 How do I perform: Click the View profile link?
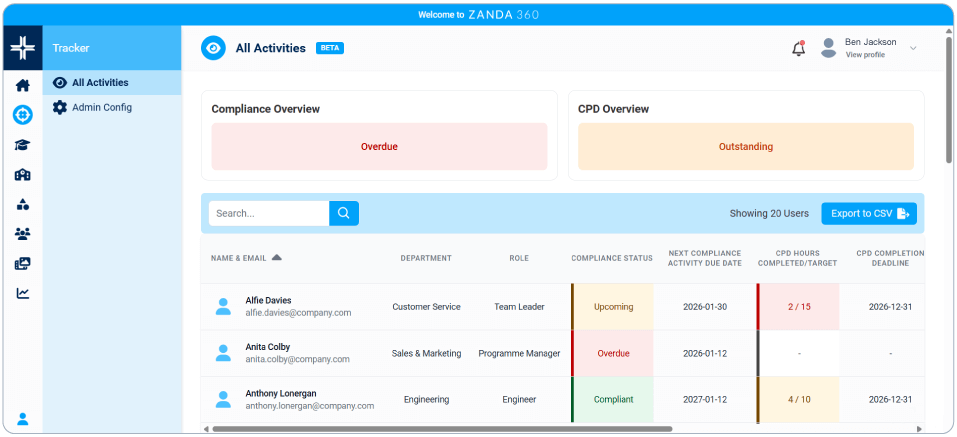865,55
